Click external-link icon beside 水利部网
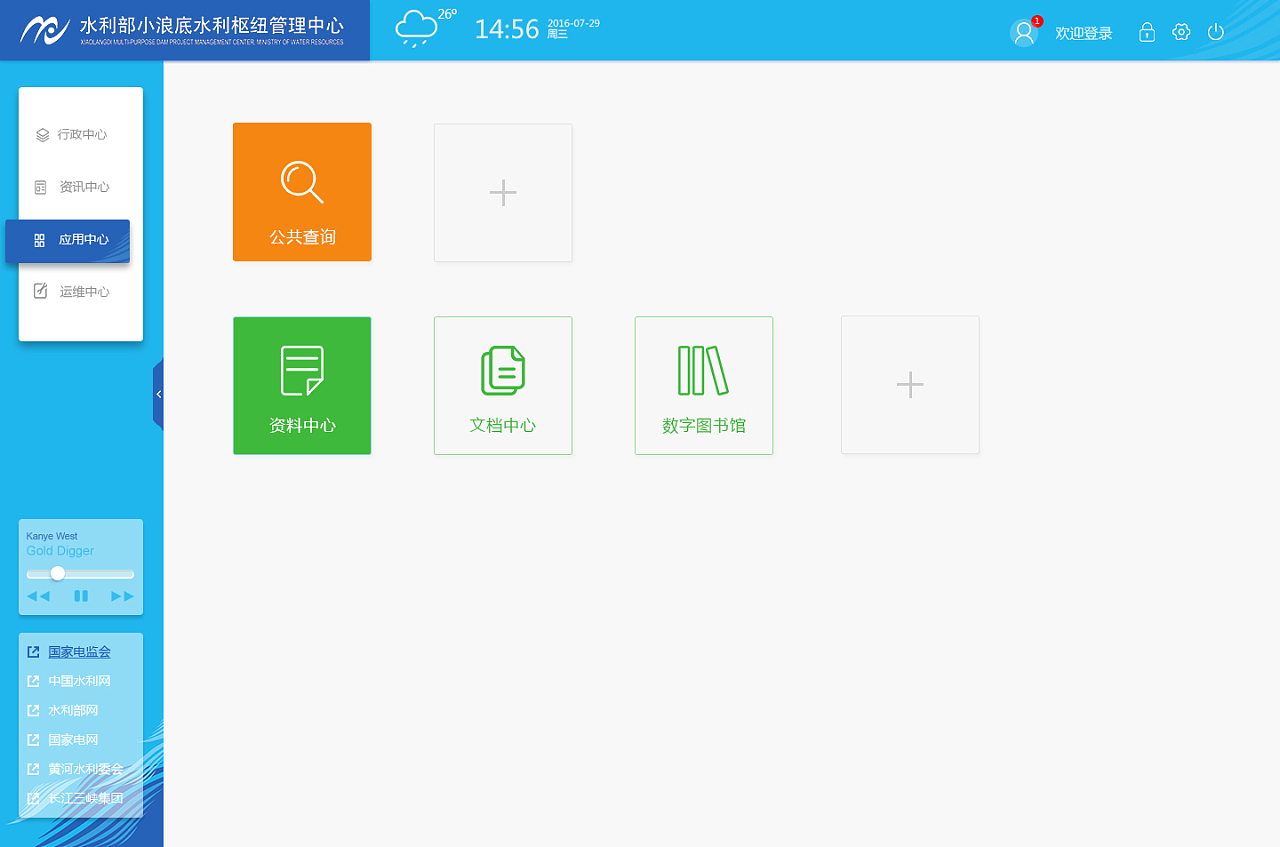 click(x=33, y=711)
